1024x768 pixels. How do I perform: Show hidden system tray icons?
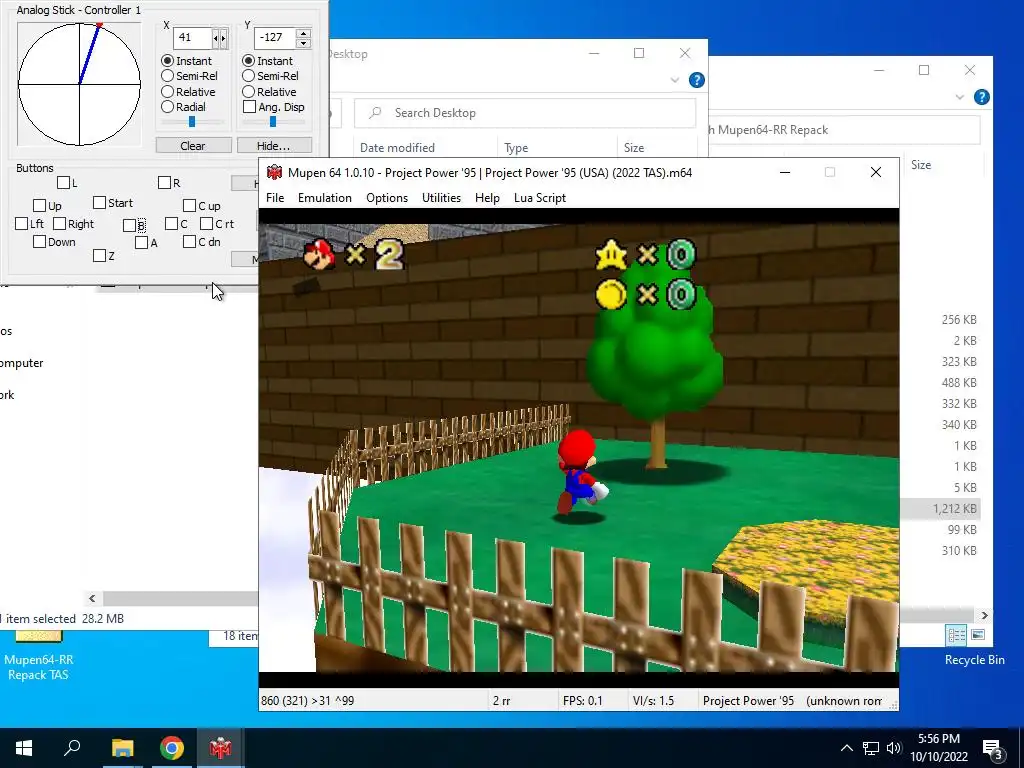click(x=846, y=748)
